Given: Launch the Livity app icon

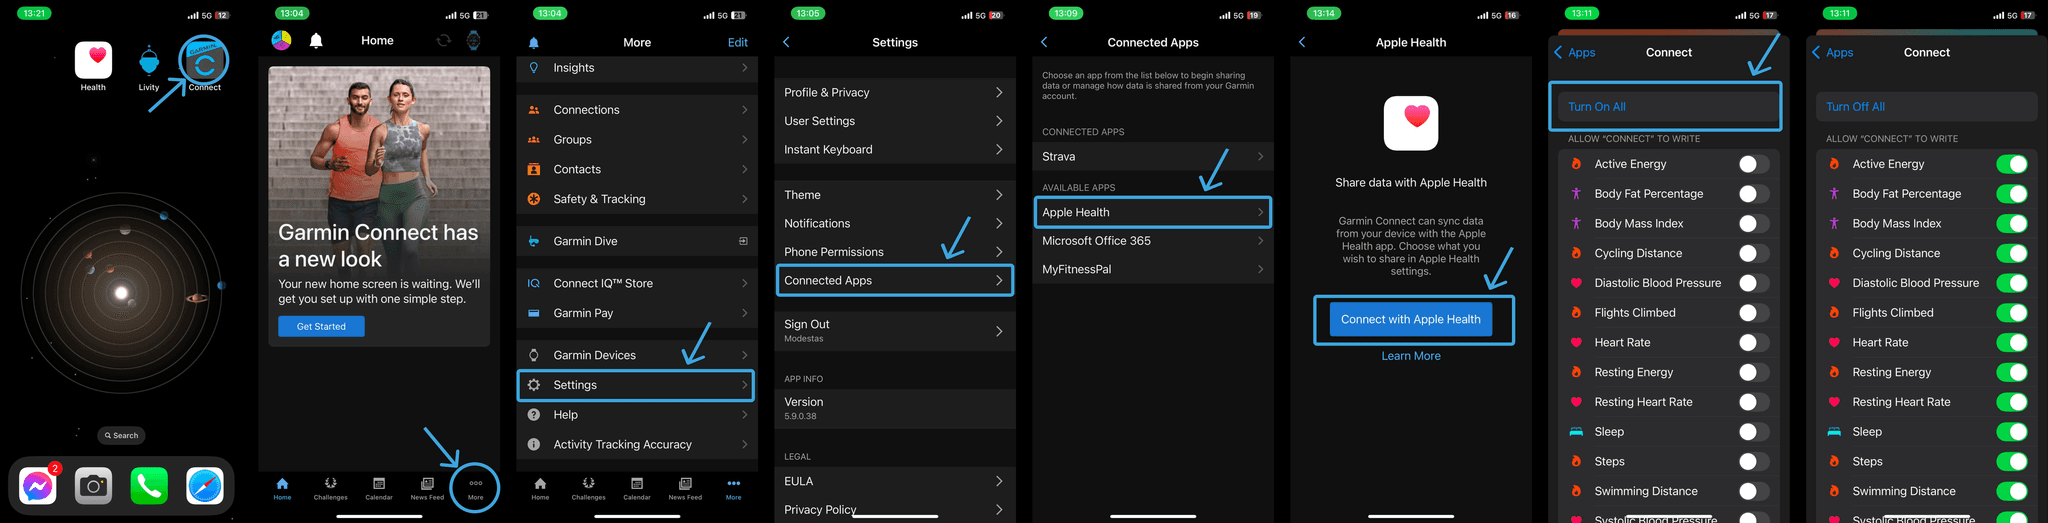Looking at the screenshot, I should [x=149, y=60].
